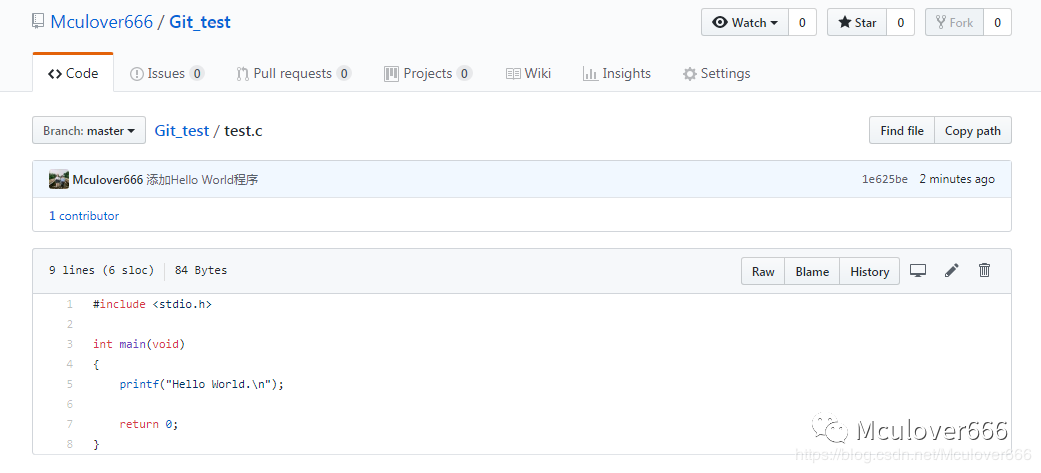The width and height of the screenshot is (1041, 473).
Task: Open Mculover666 owner link in header
Action: point(102,22)
